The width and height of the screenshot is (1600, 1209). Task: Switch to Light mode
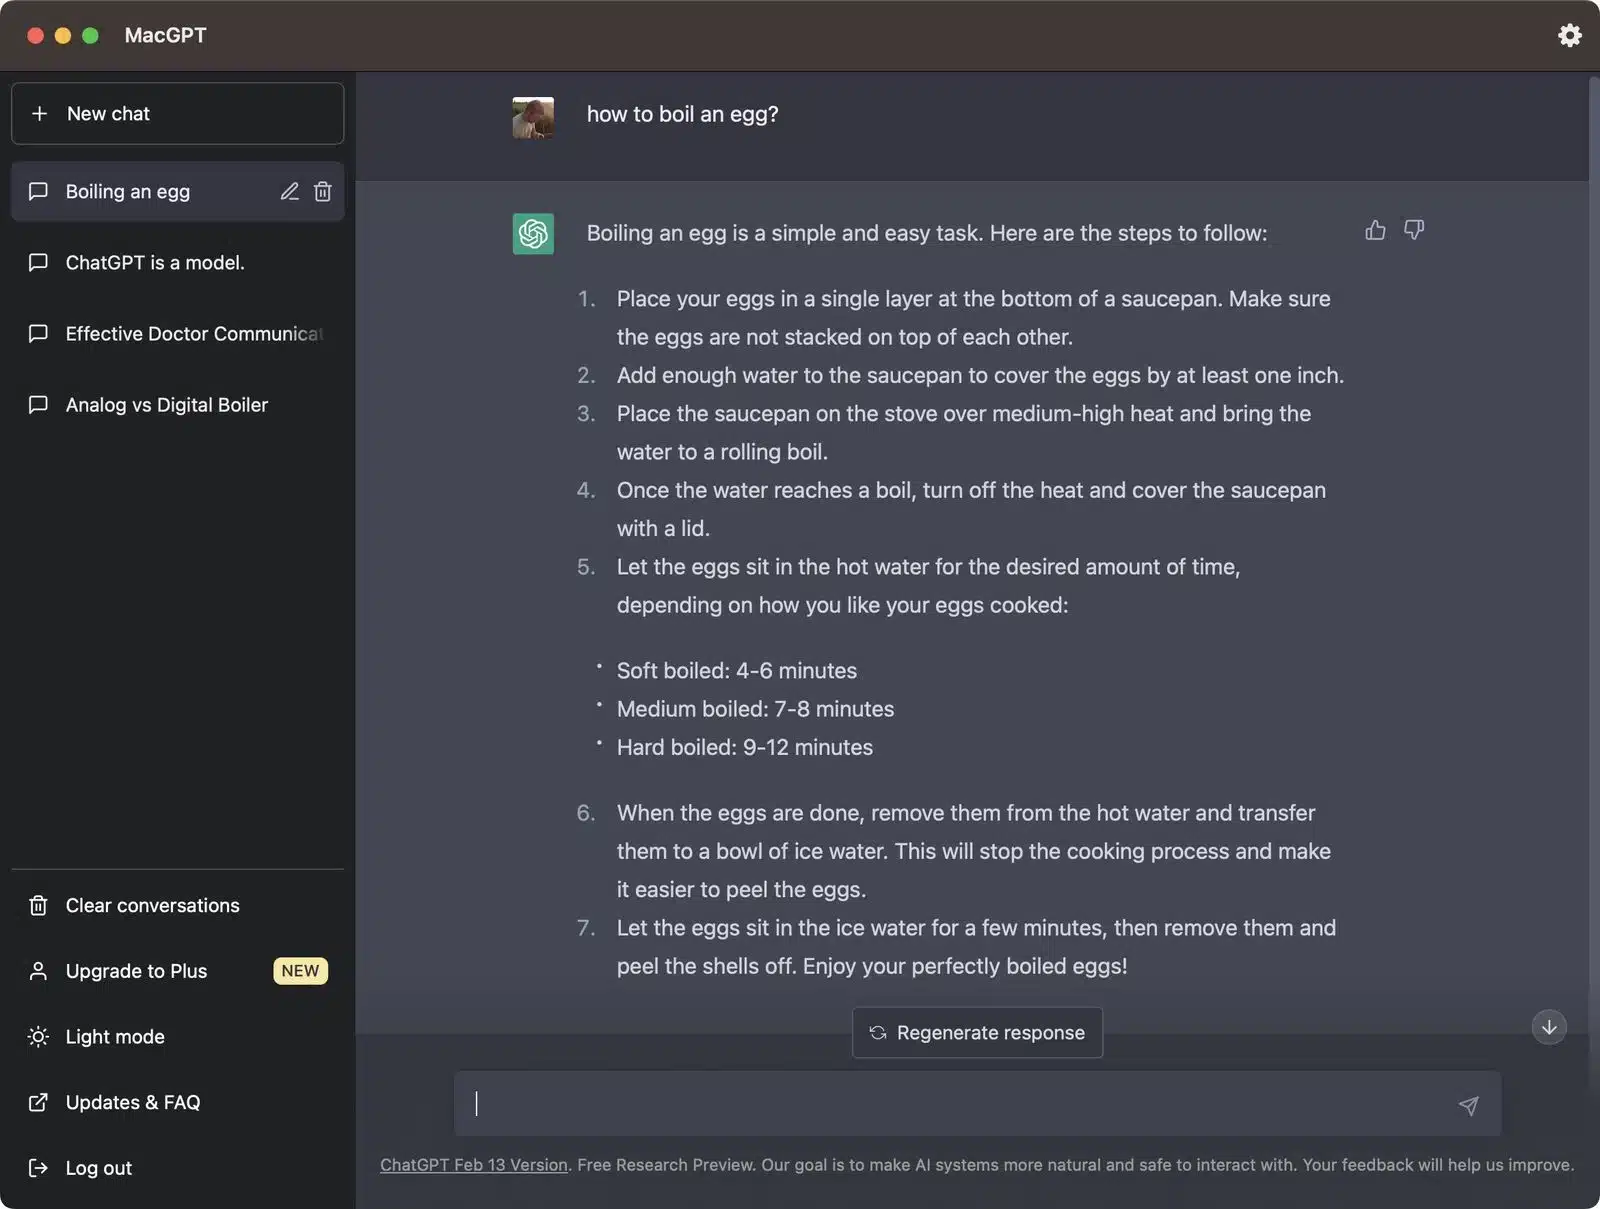(114, 1037)
